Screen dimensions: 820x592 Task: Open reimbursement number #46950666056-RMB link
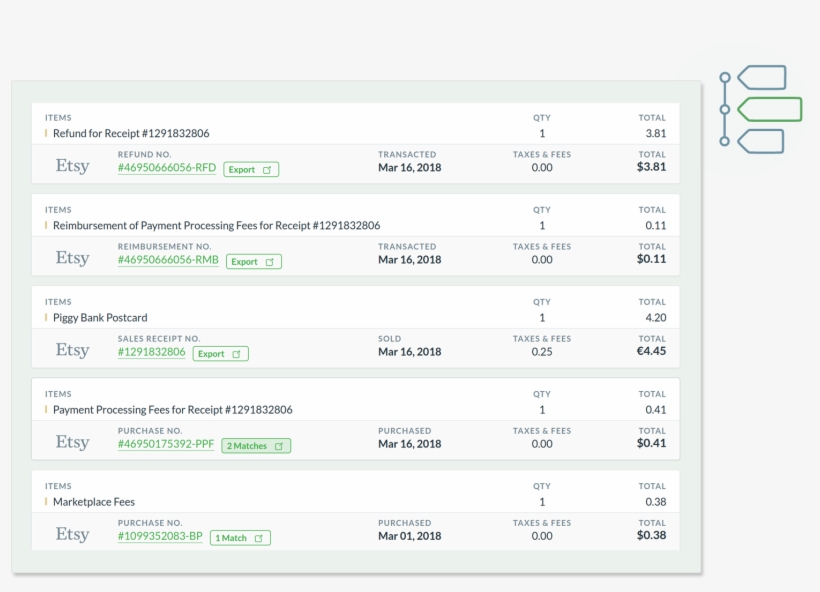168,260
